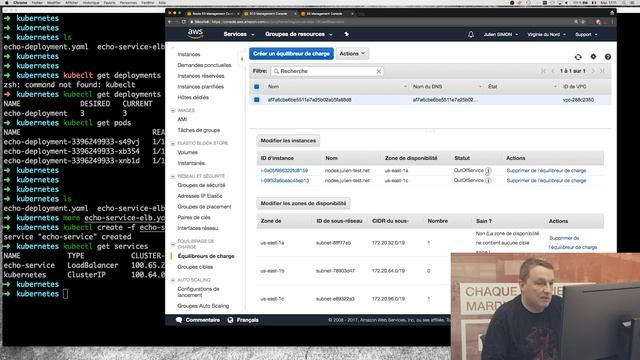640x360 pixels.
Task: Select Équilibreurs de charge in the sidebar
Action: (x=206, y=256)
